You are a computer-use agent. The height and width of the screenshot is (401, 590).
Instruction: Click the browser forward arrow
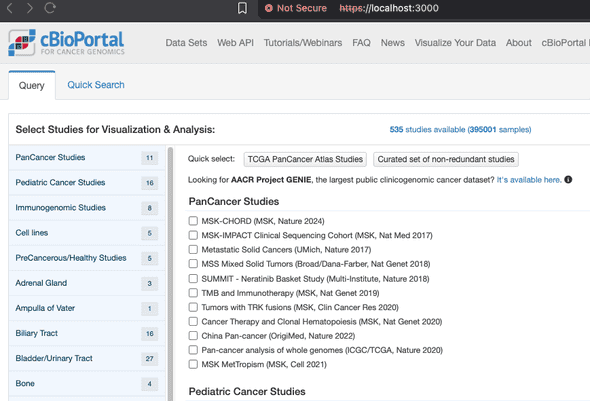click(x=30, y=8)
